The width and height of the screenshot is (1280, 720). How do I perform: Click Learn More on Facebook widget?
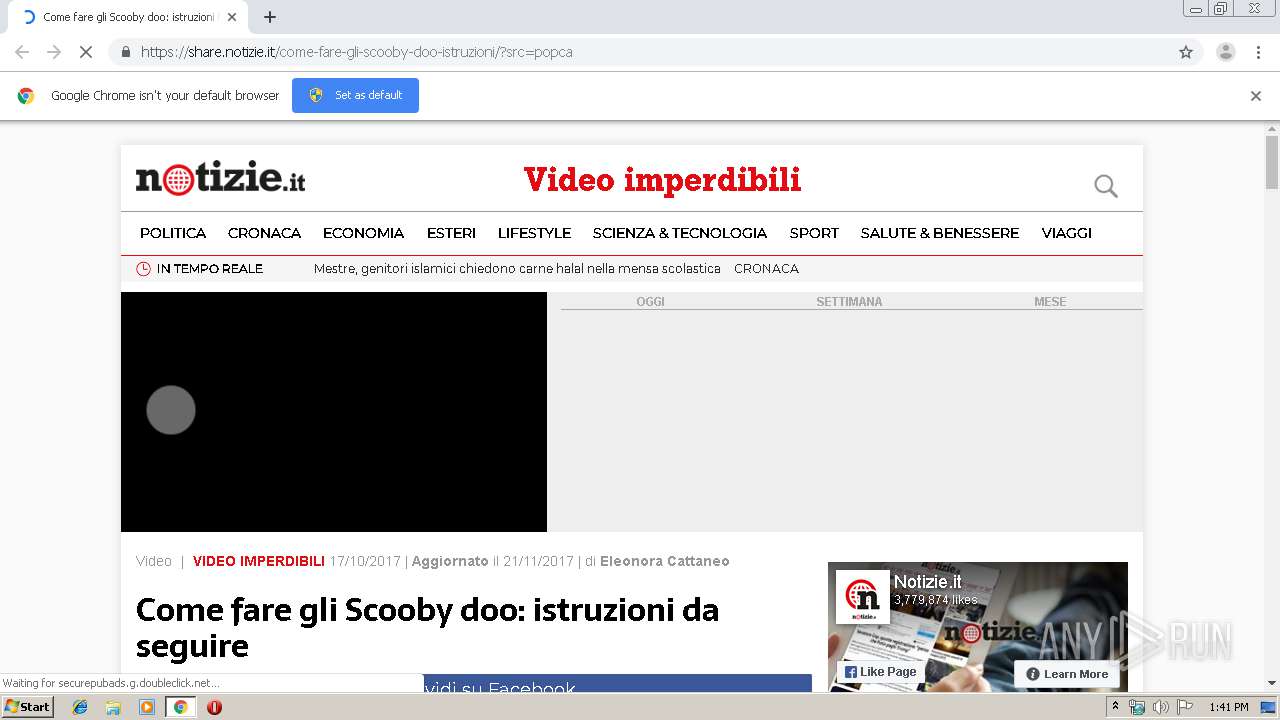point(1067,674)
